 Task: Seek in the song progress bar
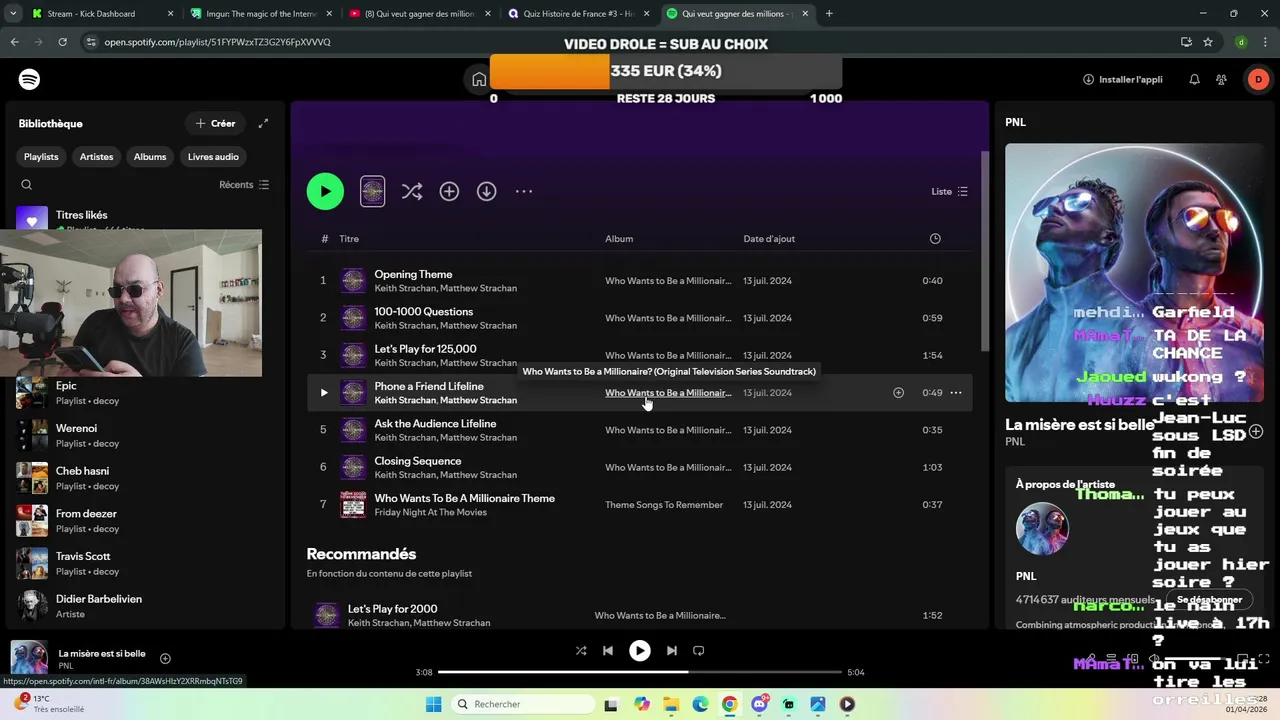pos(639,672)
